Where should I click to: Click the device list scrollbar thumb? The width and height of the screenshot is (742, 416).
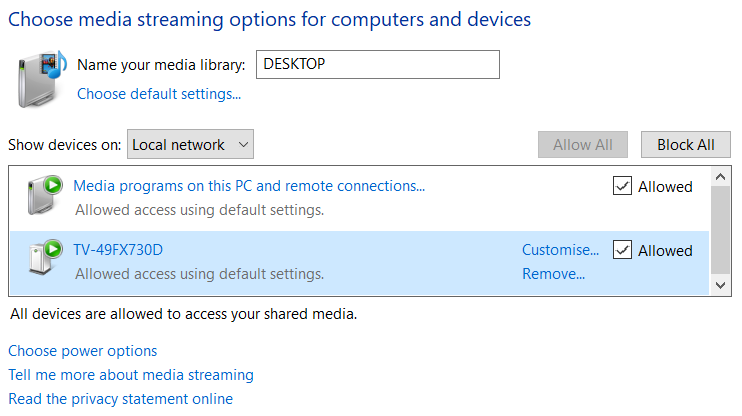721,231
